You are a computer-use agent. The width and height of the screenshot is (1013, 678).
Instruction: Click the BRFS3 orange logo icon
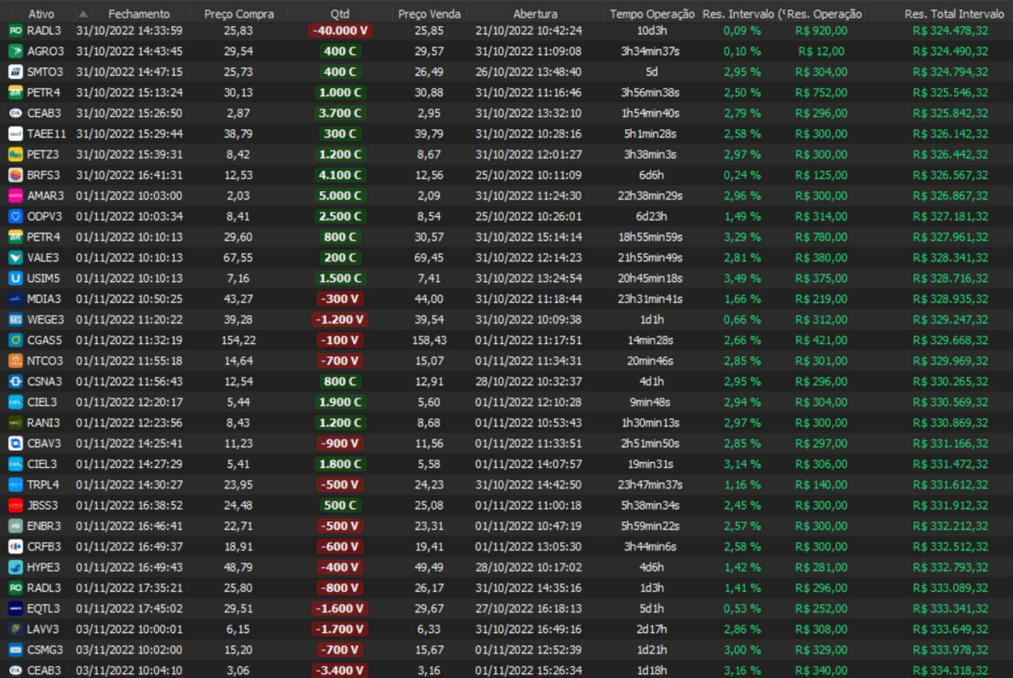tap(15, 175)
